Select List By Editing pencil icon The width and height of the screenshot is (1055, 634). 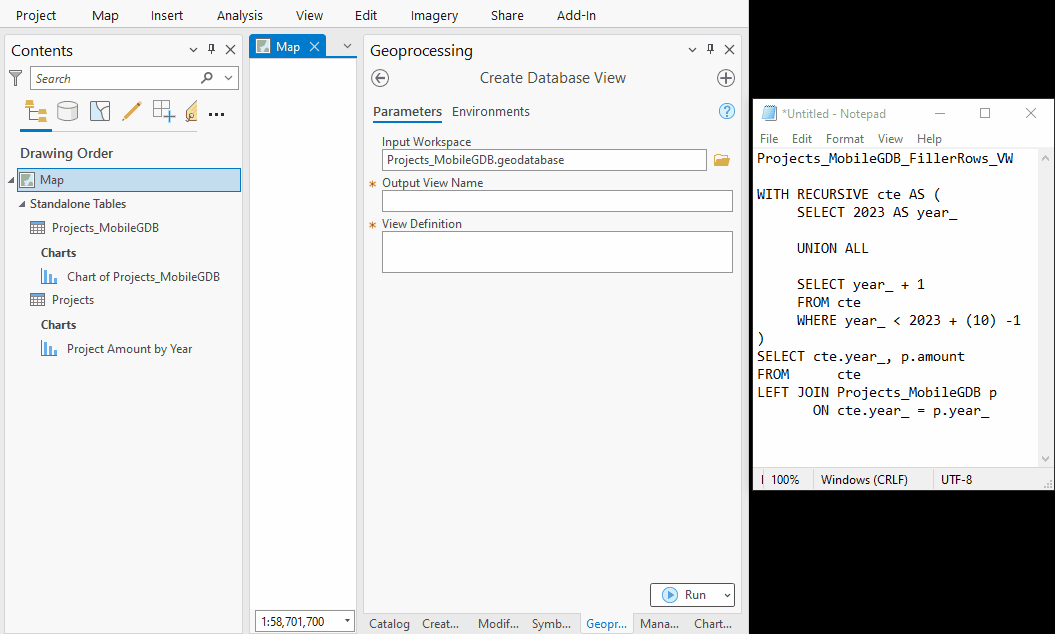tap(131, 111)
